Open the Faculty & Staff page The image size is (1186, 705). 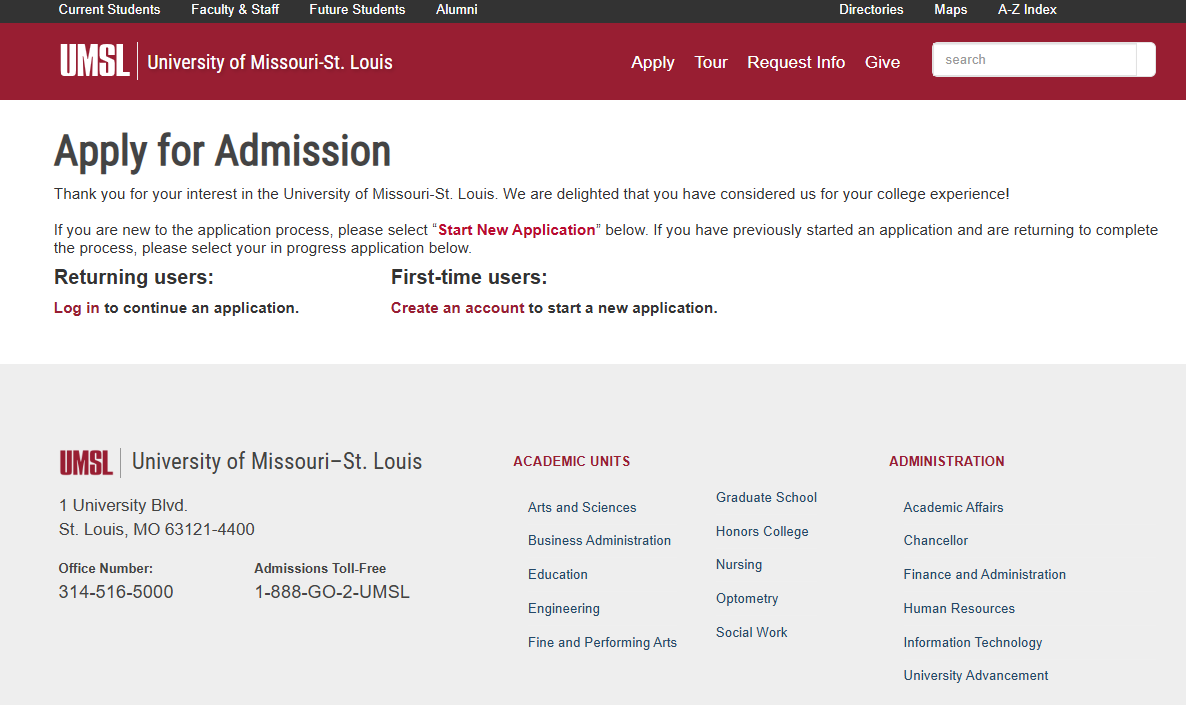(234, 10)
